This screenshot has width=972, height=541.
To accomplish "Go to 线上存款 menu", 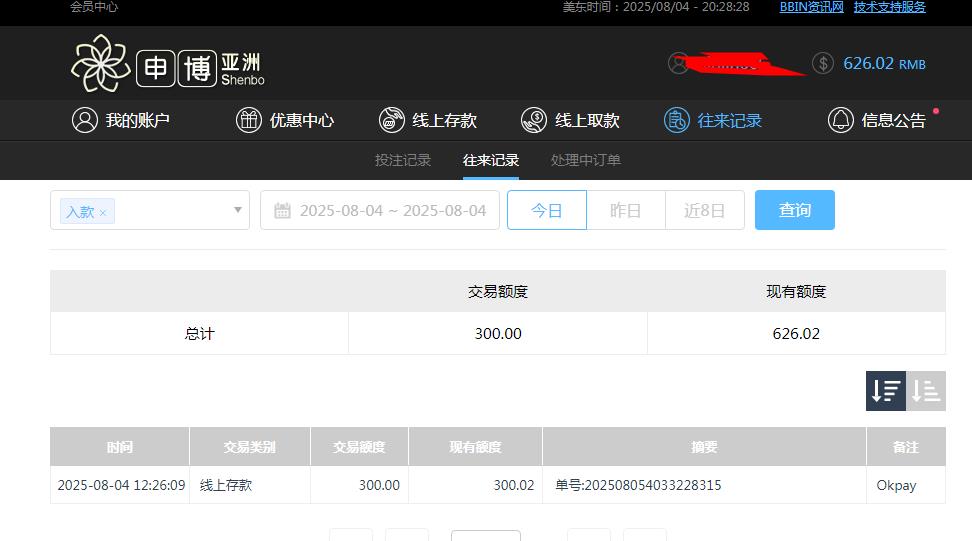I will point(444,120).
